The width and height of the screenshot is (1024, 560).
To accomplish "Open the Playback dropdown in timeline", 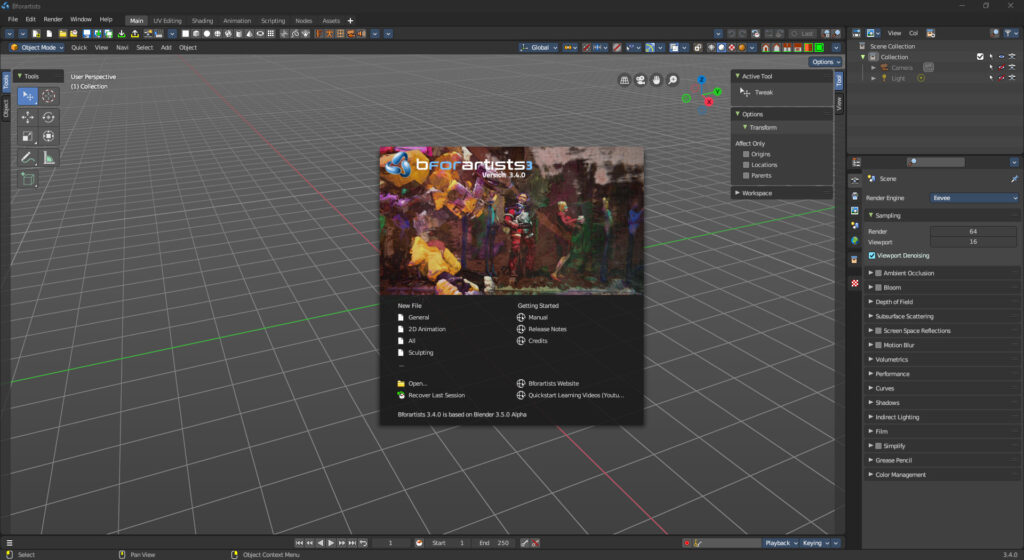I will (781, 543).
